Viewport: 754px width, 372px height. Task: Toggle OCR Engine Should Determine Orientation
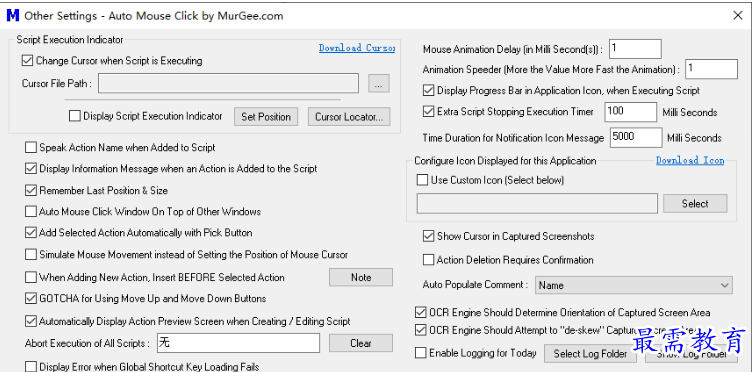(x=421, y=312)
